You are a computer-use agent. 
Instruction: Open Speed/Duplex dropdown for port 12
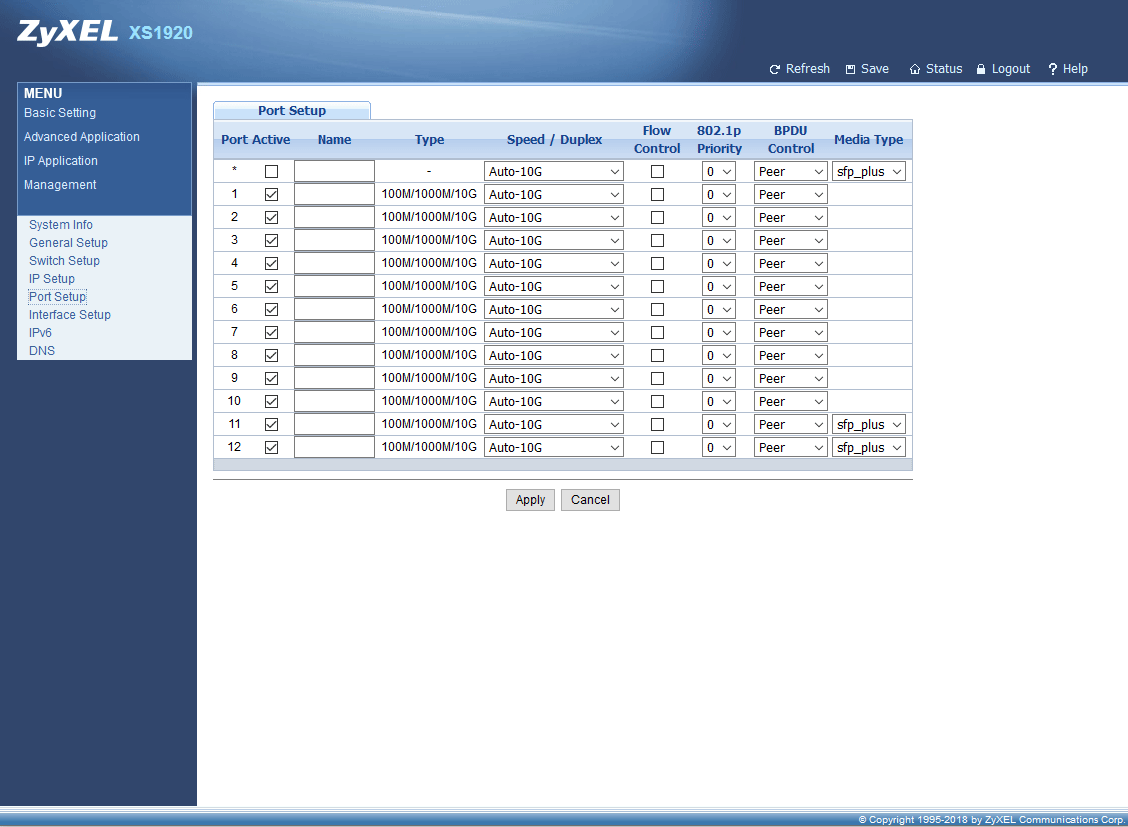[553, 448]
